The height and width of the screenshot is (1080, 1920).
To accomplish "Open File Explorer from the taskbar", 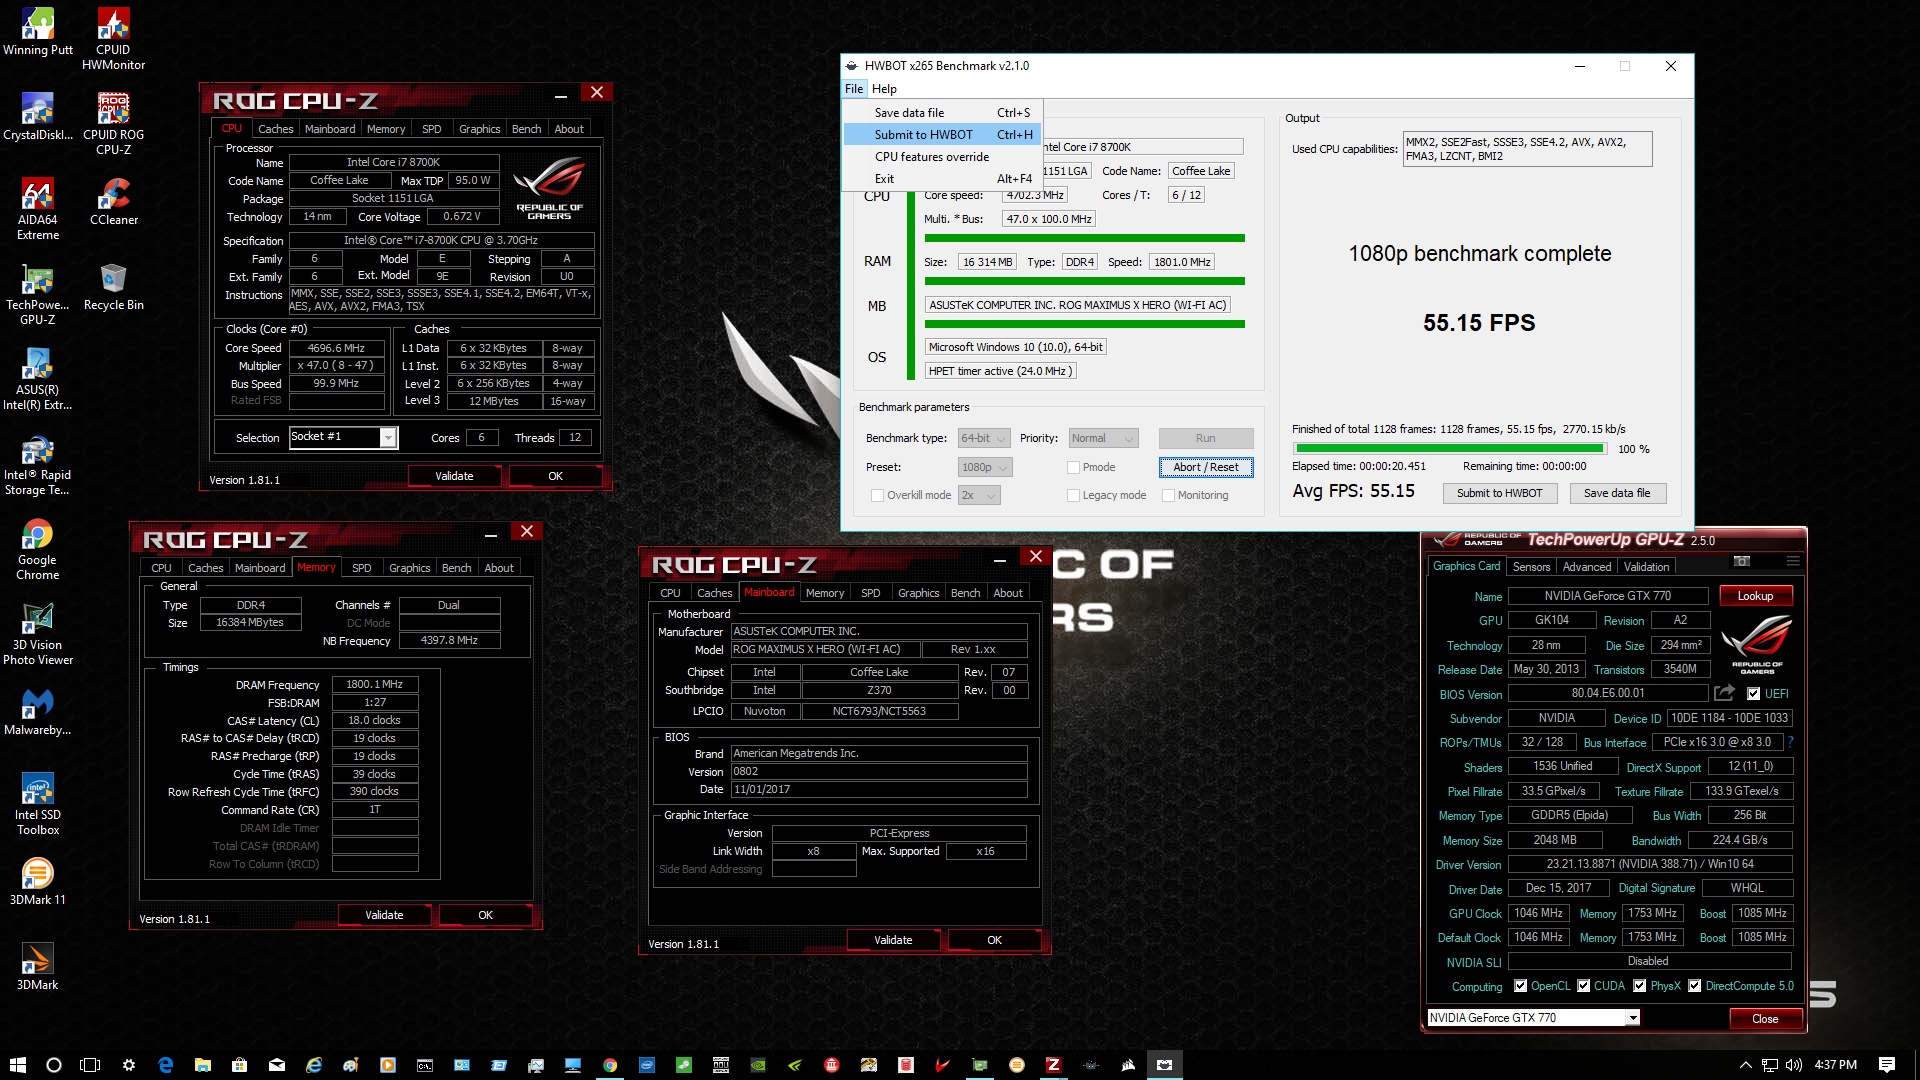I will [x=202, y=1065].
